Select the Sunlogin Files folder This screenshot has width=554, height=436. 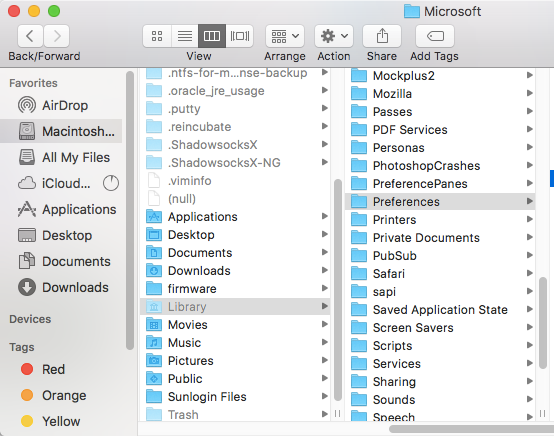click(x=235, y=397)
